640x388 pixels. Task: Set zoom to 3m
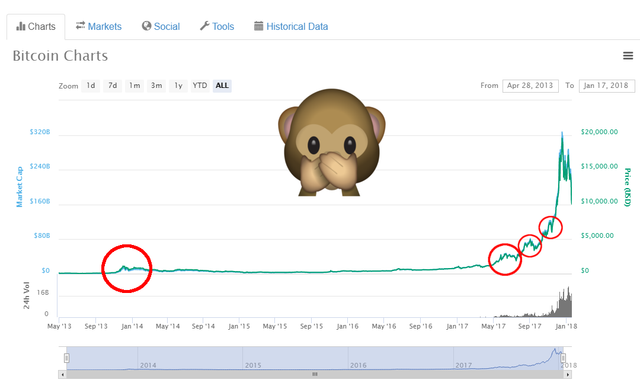coord(156,86)
